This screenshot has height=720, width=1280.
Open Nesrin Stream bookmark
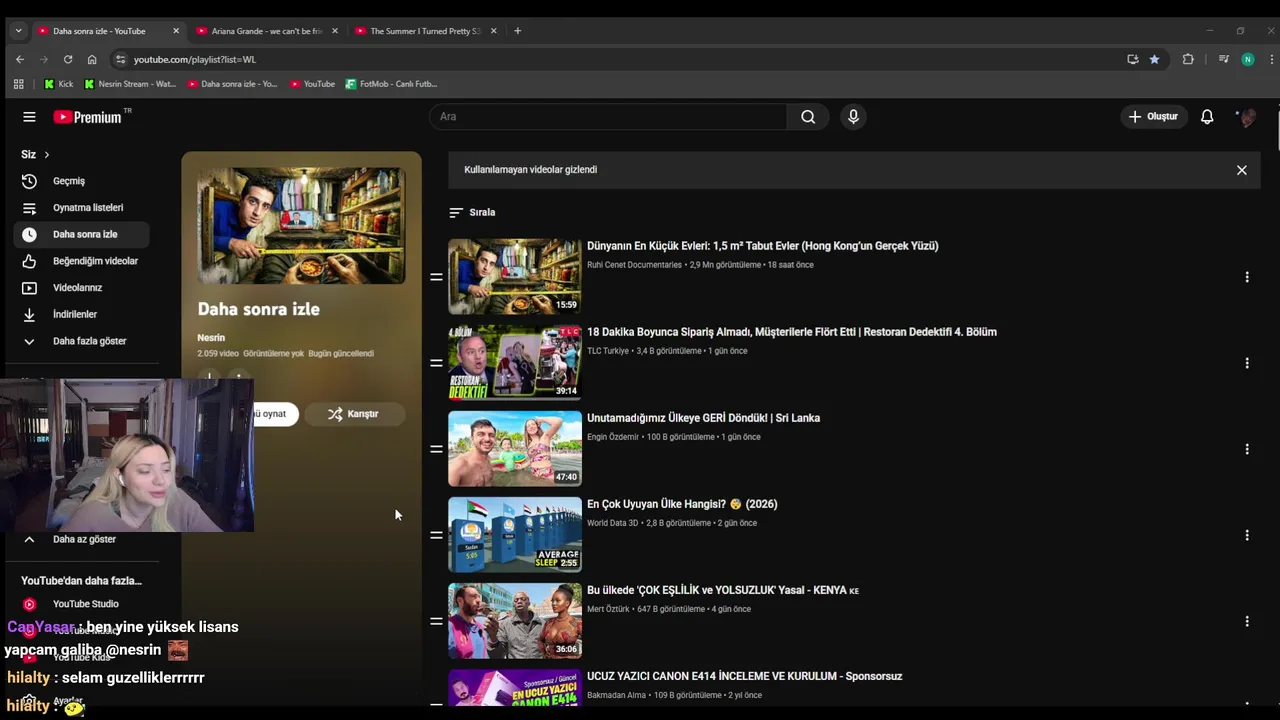(x=130, y=84)
